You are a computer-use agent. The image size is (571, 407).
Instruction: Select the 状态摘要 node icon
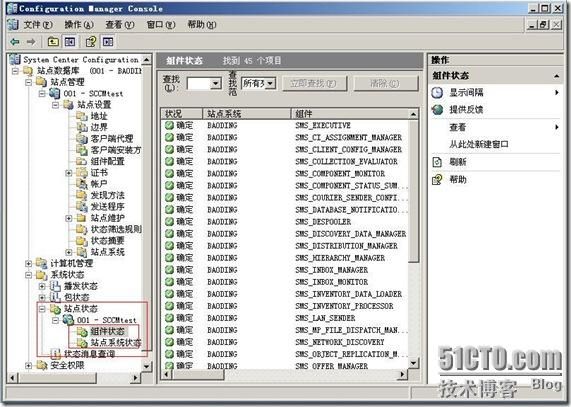[x=82, y=240]
